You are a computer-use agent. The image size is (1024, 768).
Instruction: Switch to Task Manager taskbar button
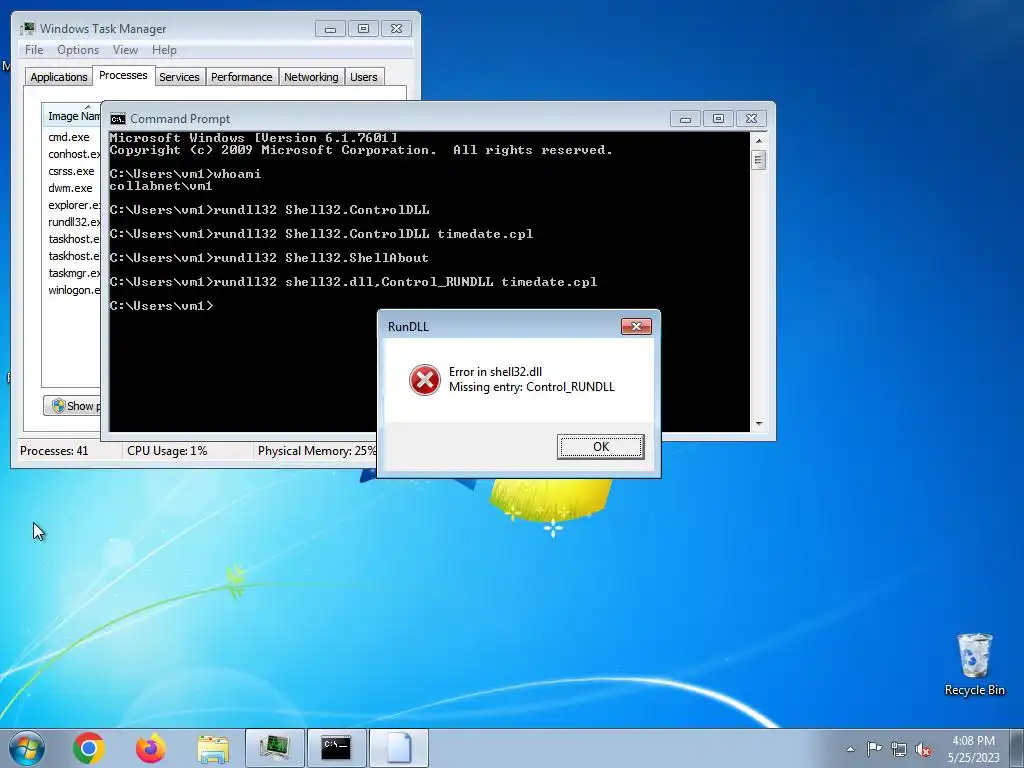click(274, 748)
